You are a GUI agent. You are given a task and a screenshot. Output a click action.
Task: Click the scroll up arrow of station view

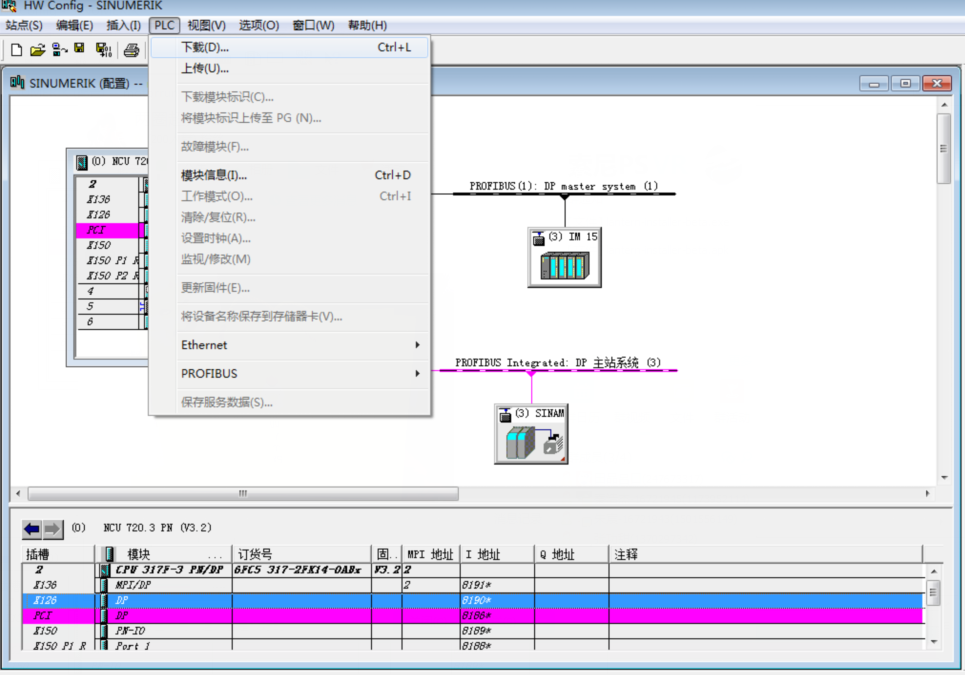click(x=944, y=105)
